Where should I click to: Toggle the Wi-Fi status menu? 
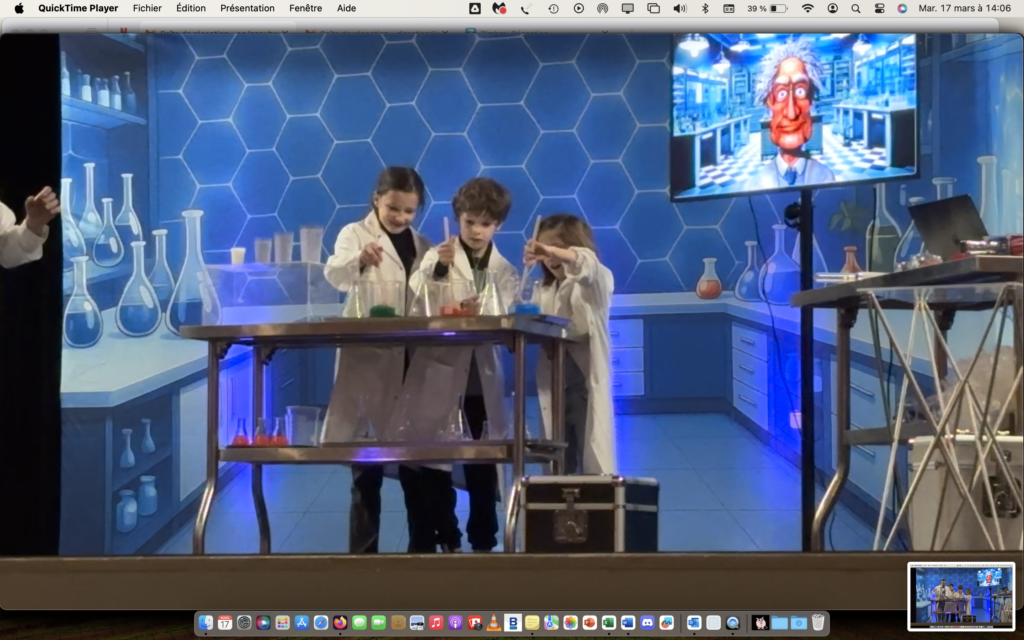click(807, 8)
